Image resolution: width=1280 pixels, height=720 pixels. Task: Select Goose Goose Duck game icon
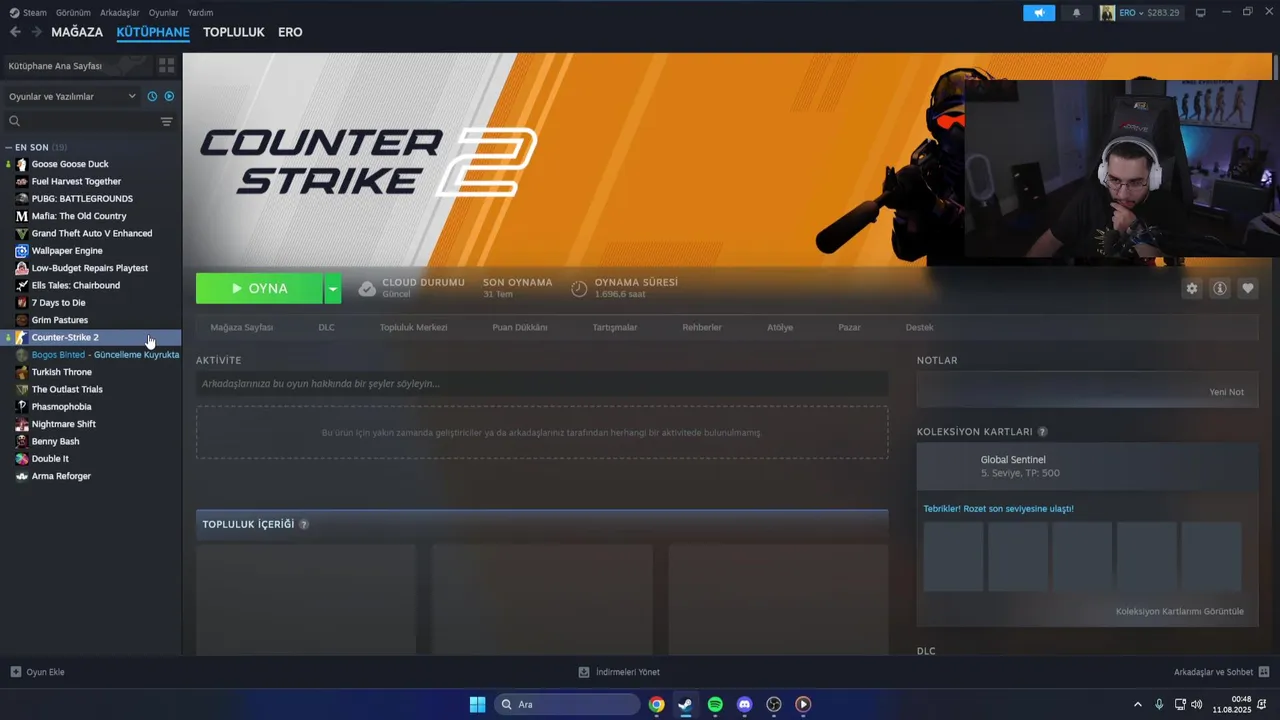click(x=22, y=164)
